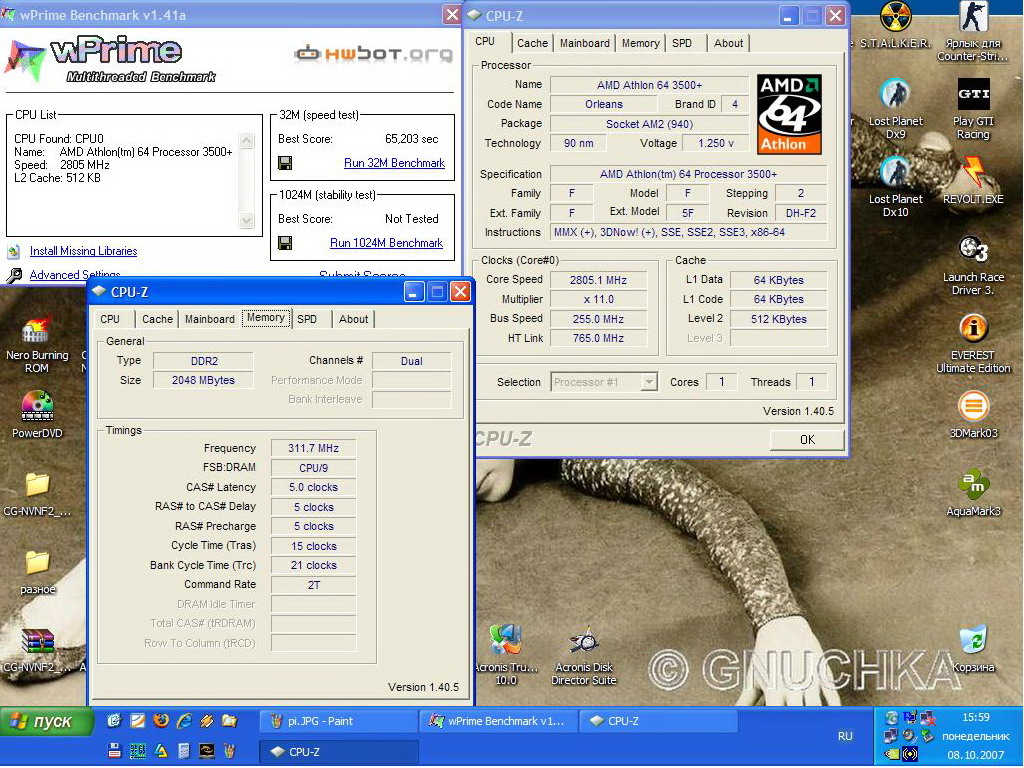Select the CG-NVNF2 WinRAR archive icon
This screenshot has width=1024, height=768.
click(x=37, y=641)
